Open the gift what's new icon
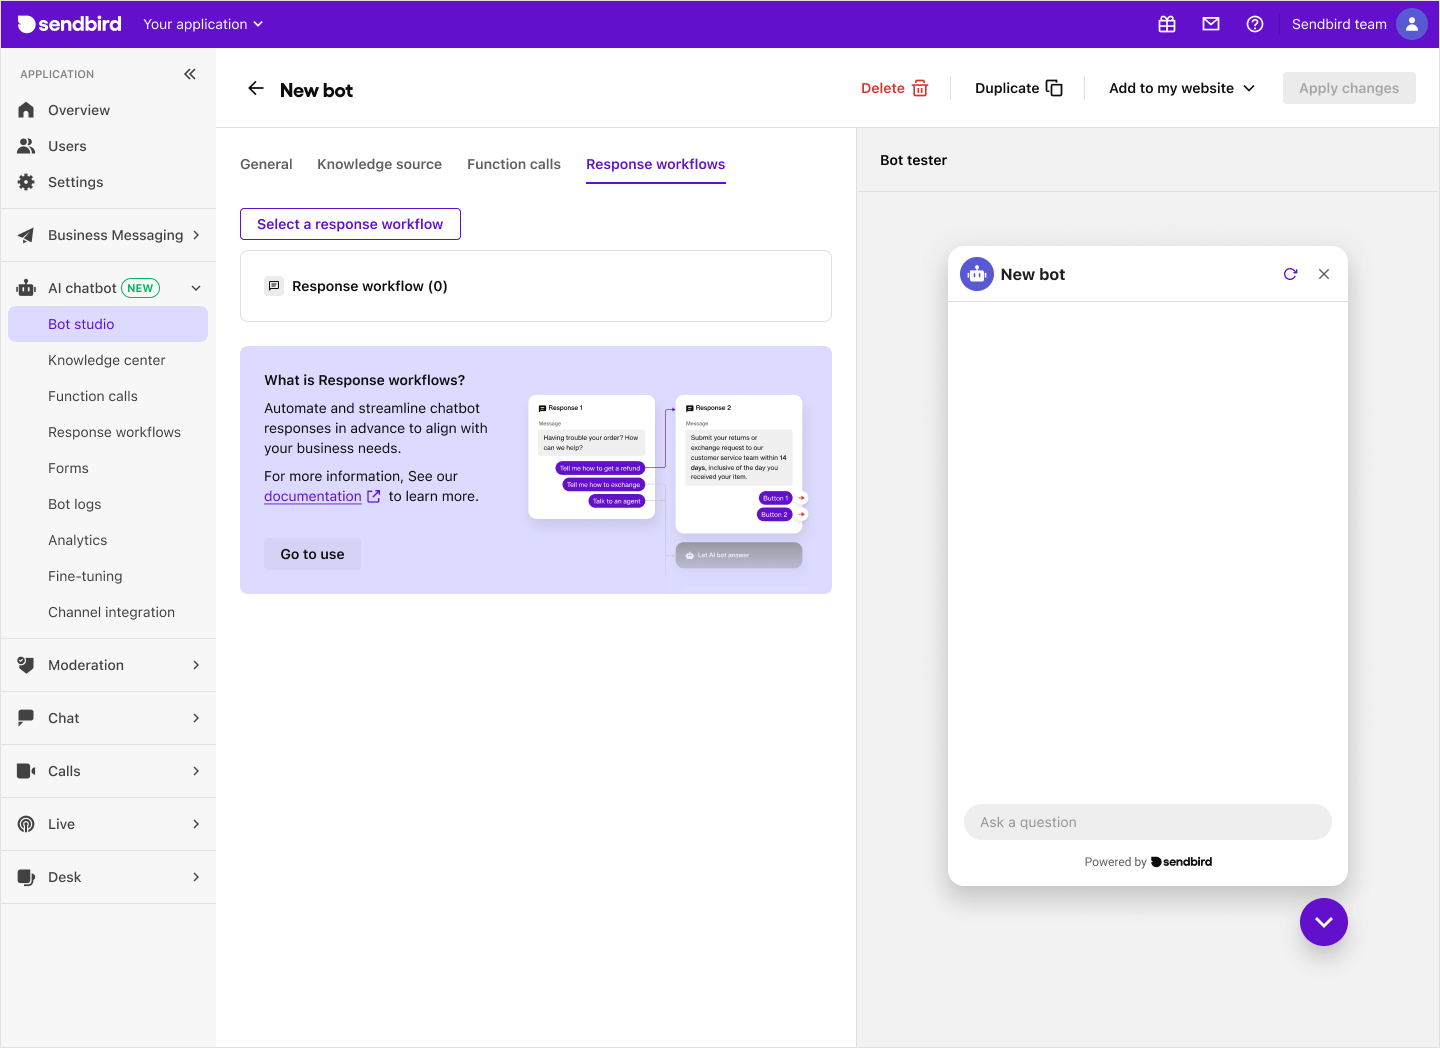The width and height of the screenshot is (1440, 1048). pos(1167,24)
